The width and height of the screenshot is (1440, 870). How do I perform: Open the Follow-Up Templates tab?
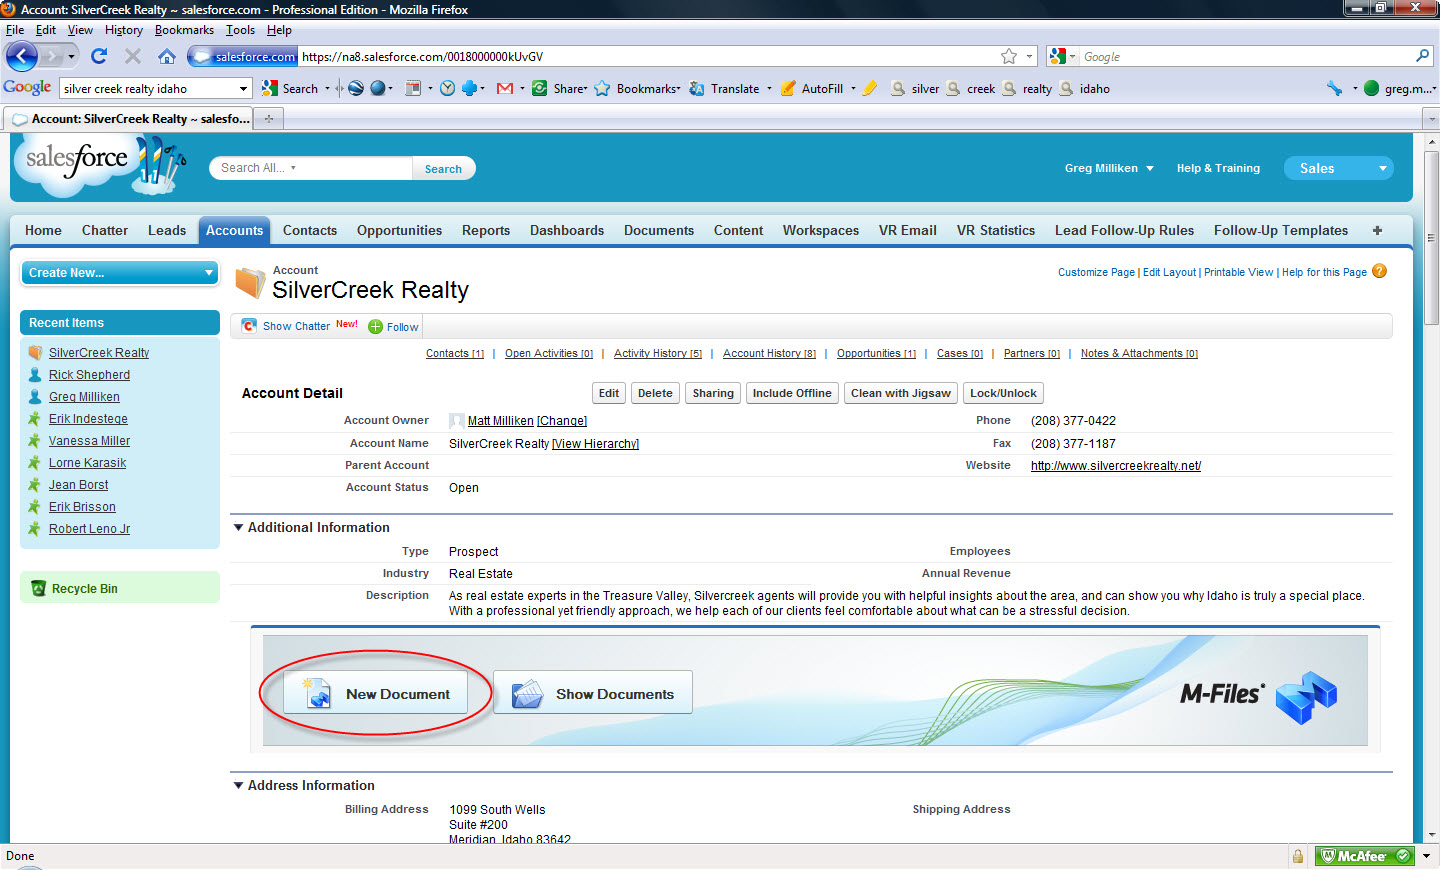[1281, 230]
